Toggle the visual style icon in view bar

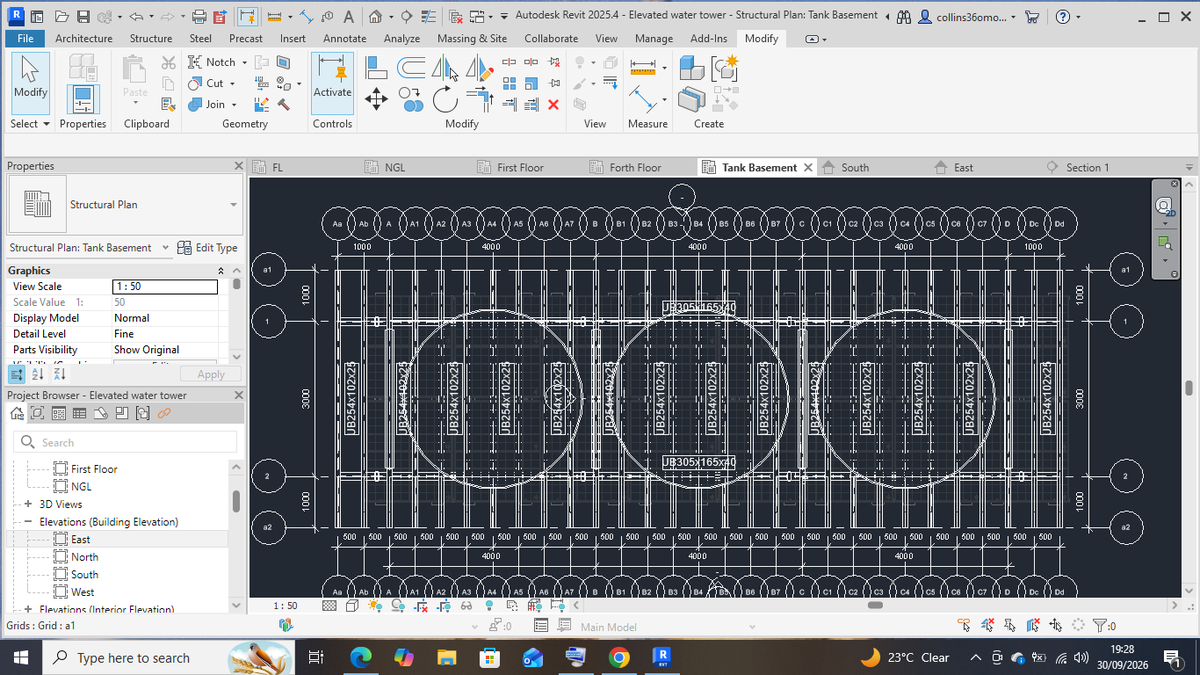pyautogui.click(x=354, y=606)
